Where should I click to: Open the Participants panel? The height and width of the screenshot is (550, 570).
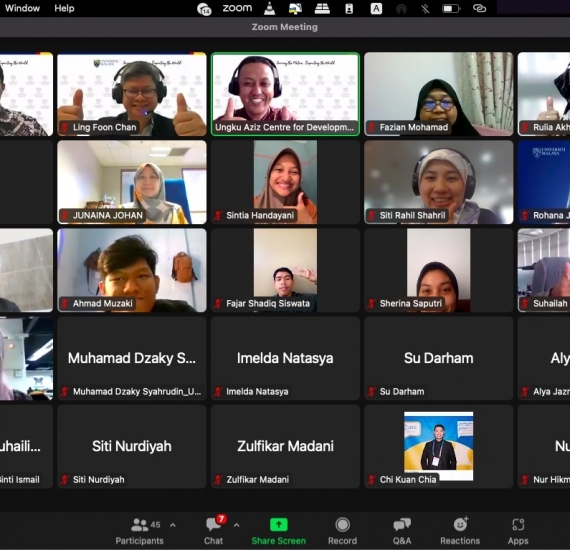click(x=139, y=531)
